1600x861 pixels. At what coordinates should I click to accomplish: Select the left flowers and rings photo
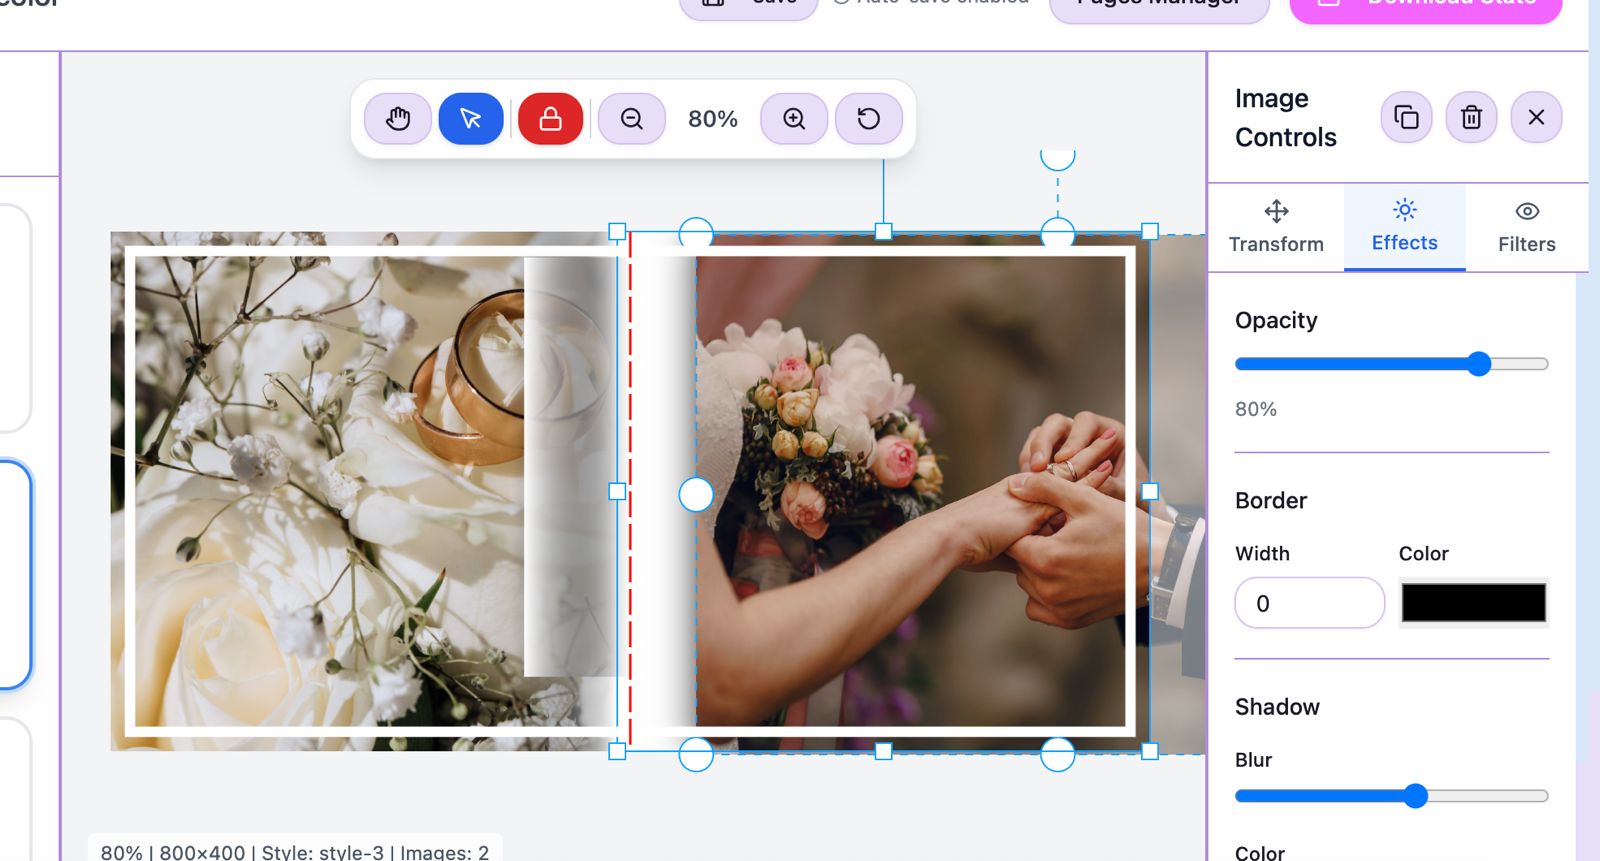click(365, 491)
